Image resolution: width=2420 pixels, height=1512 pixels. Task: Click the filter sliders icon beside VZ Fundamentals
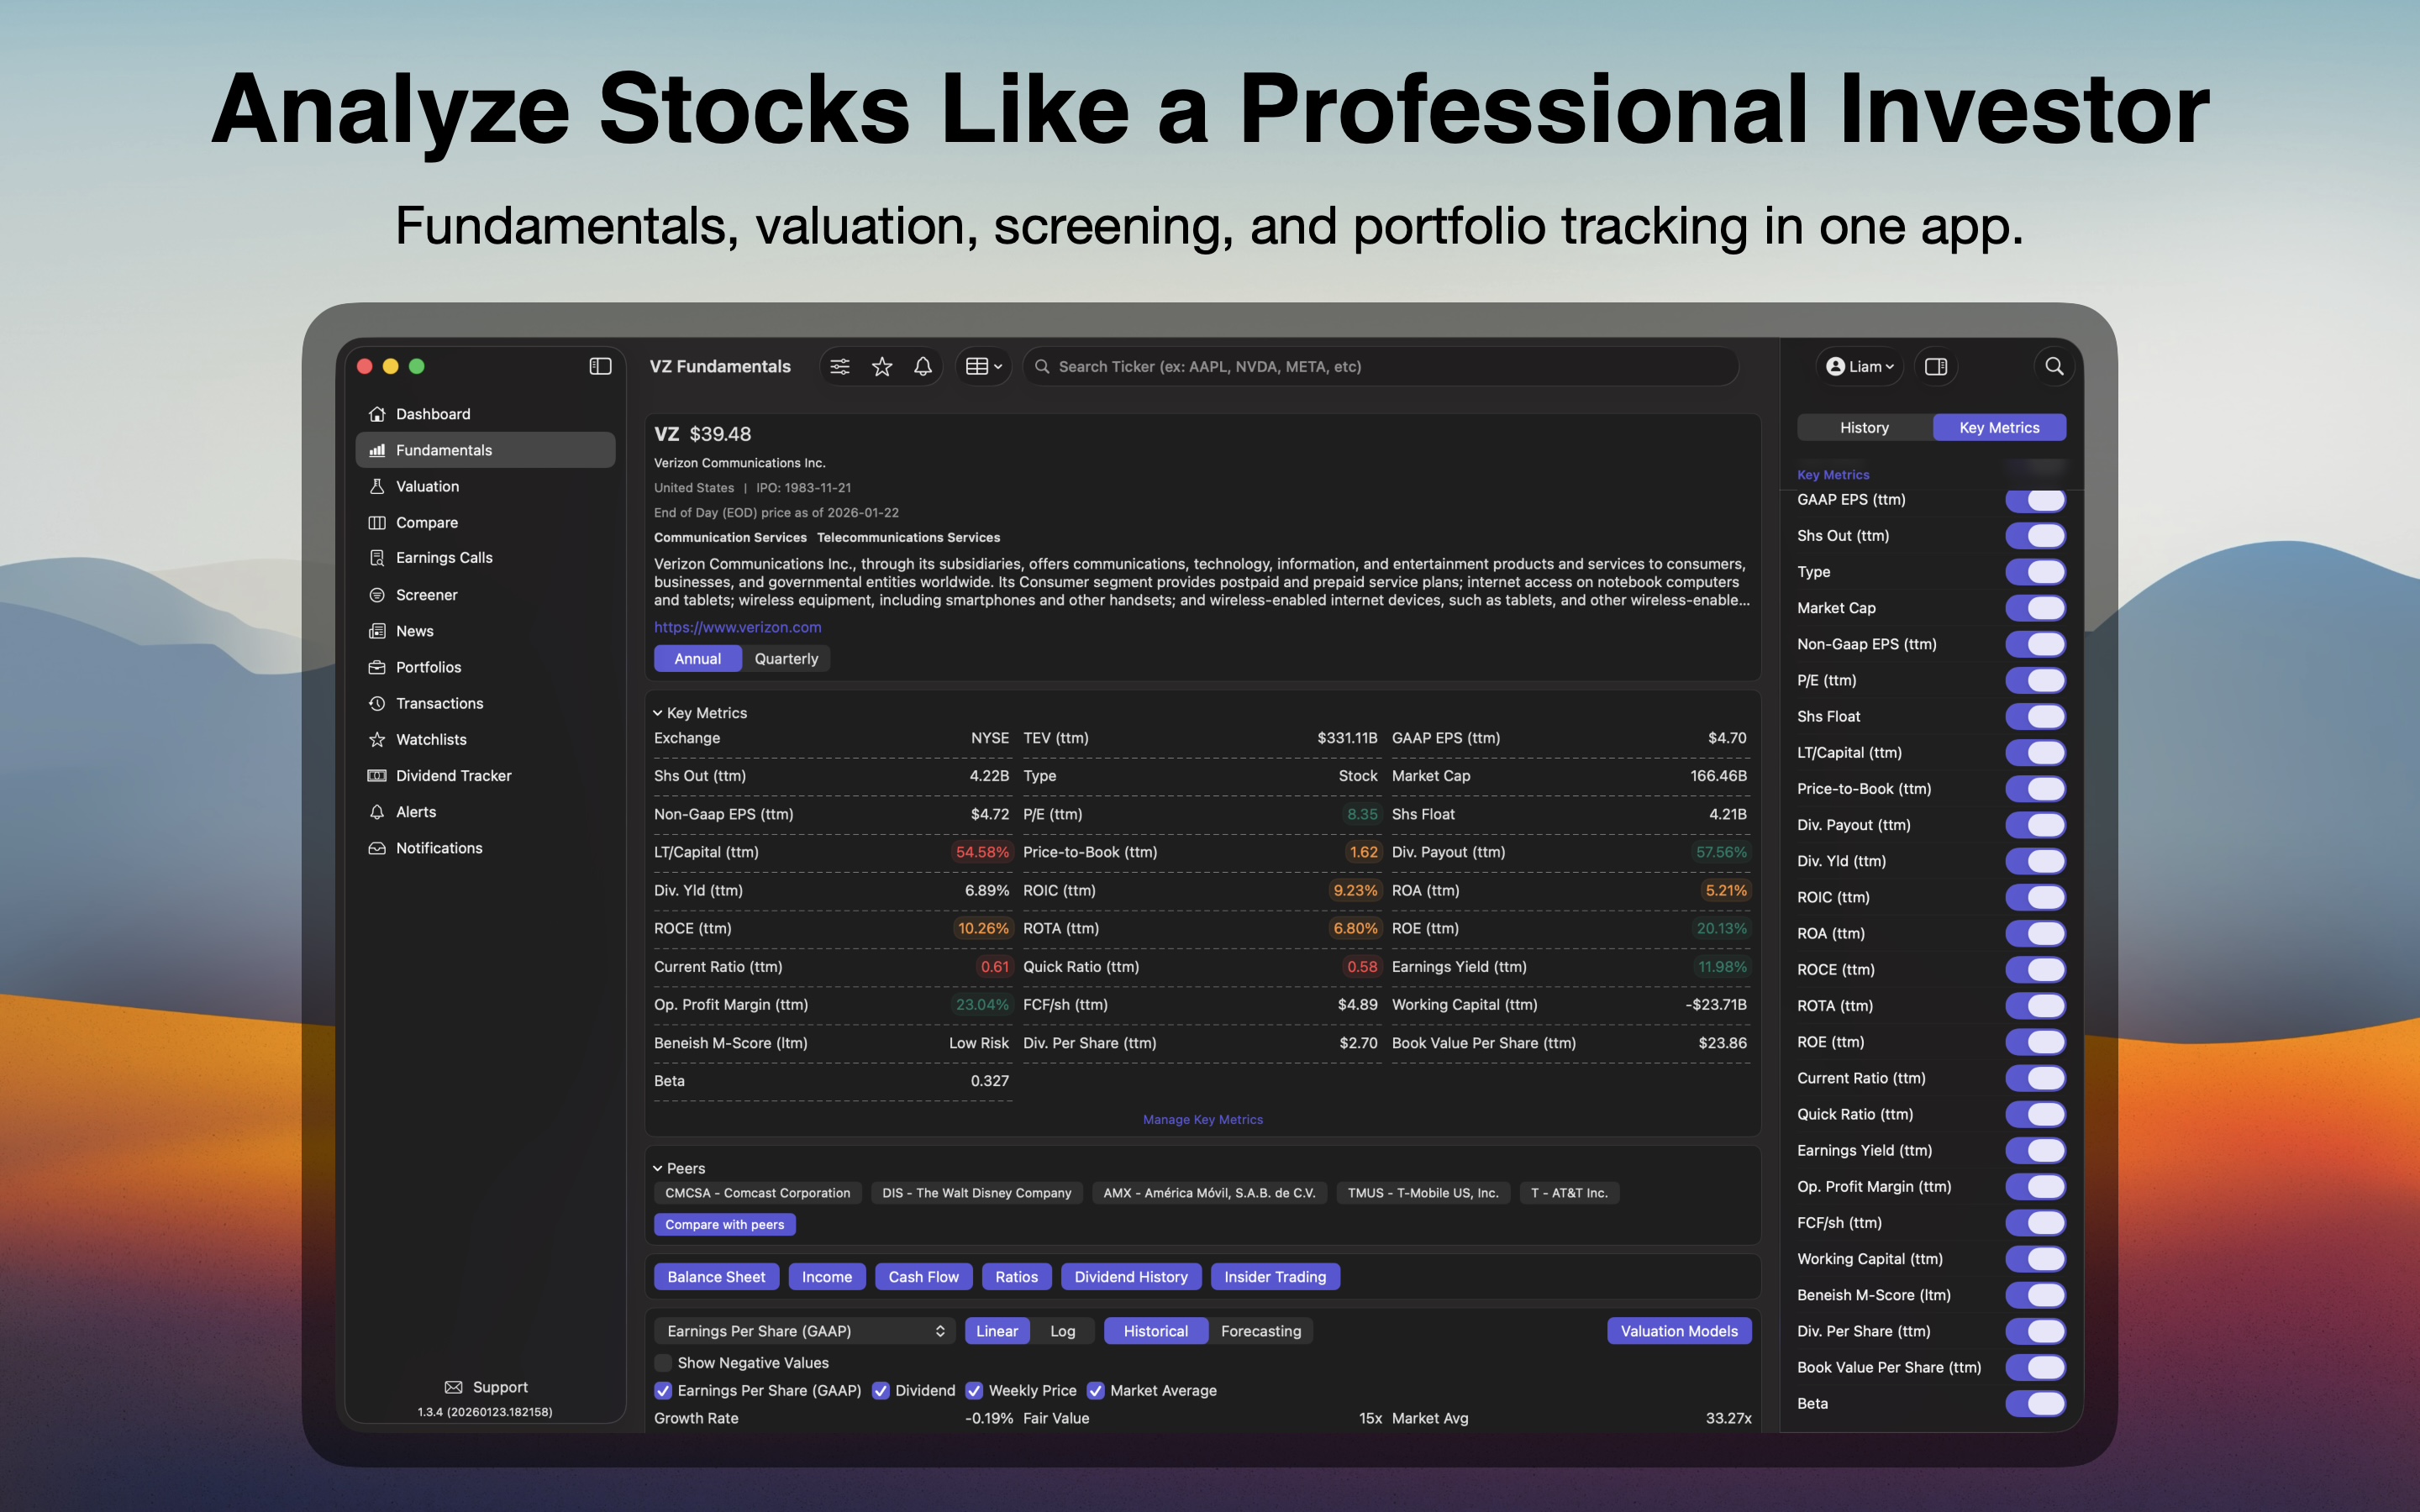840,366
